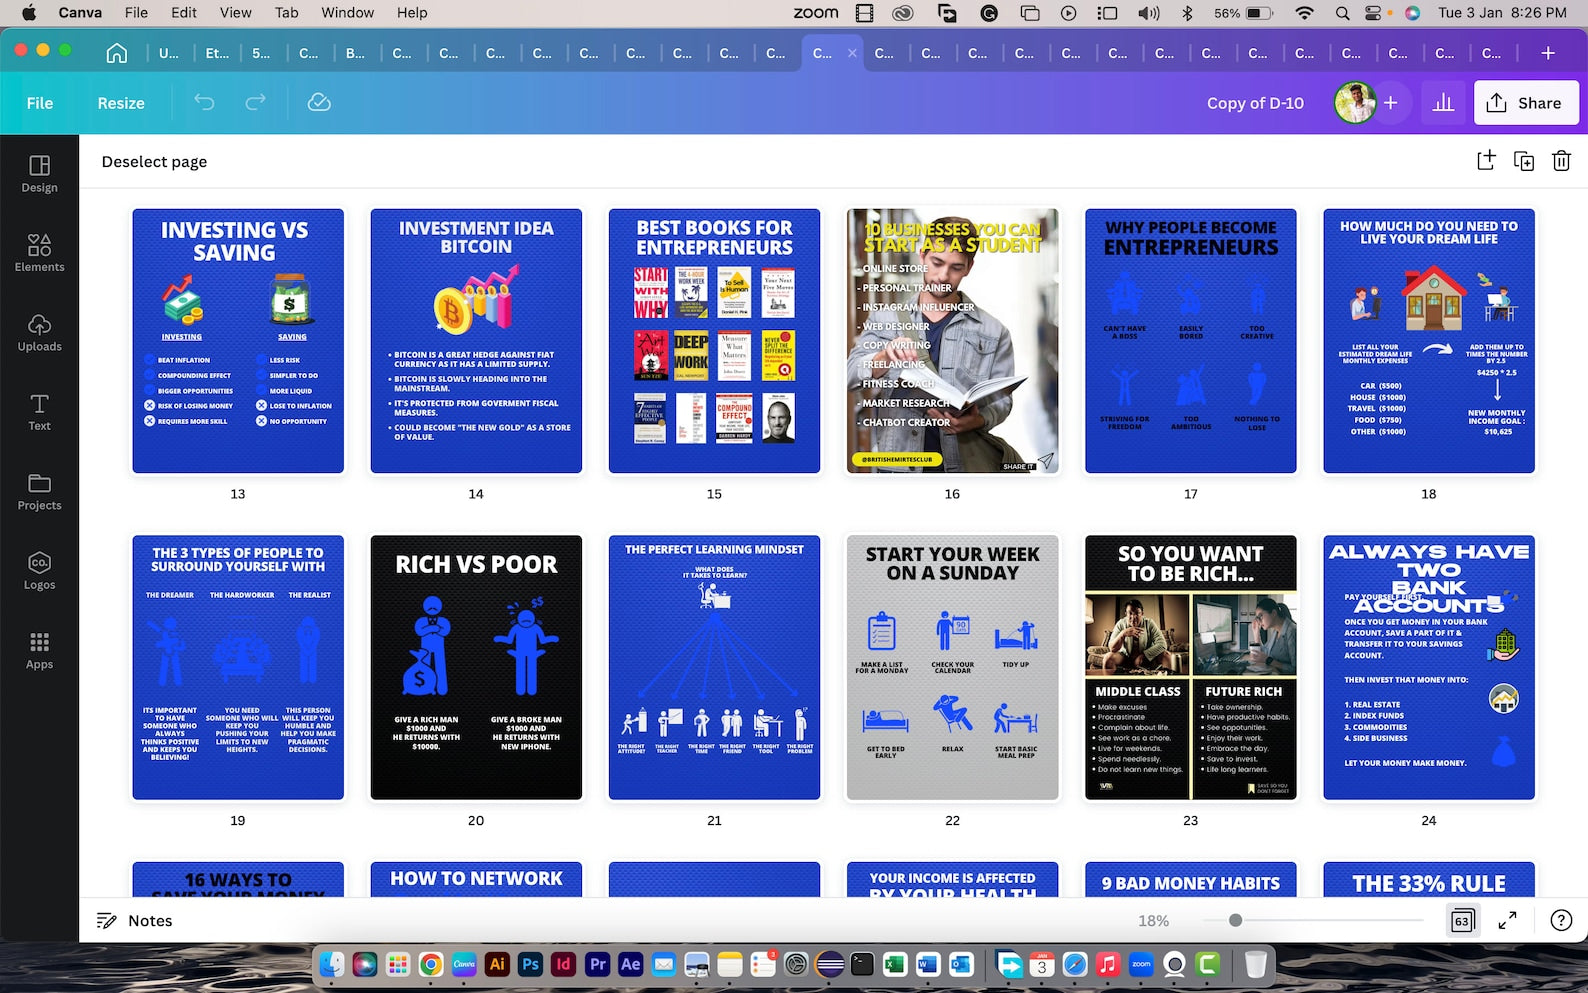Open the Edit menu in menu bar
The height and width of the screenshot is (993, 1588).
point(184,13)
